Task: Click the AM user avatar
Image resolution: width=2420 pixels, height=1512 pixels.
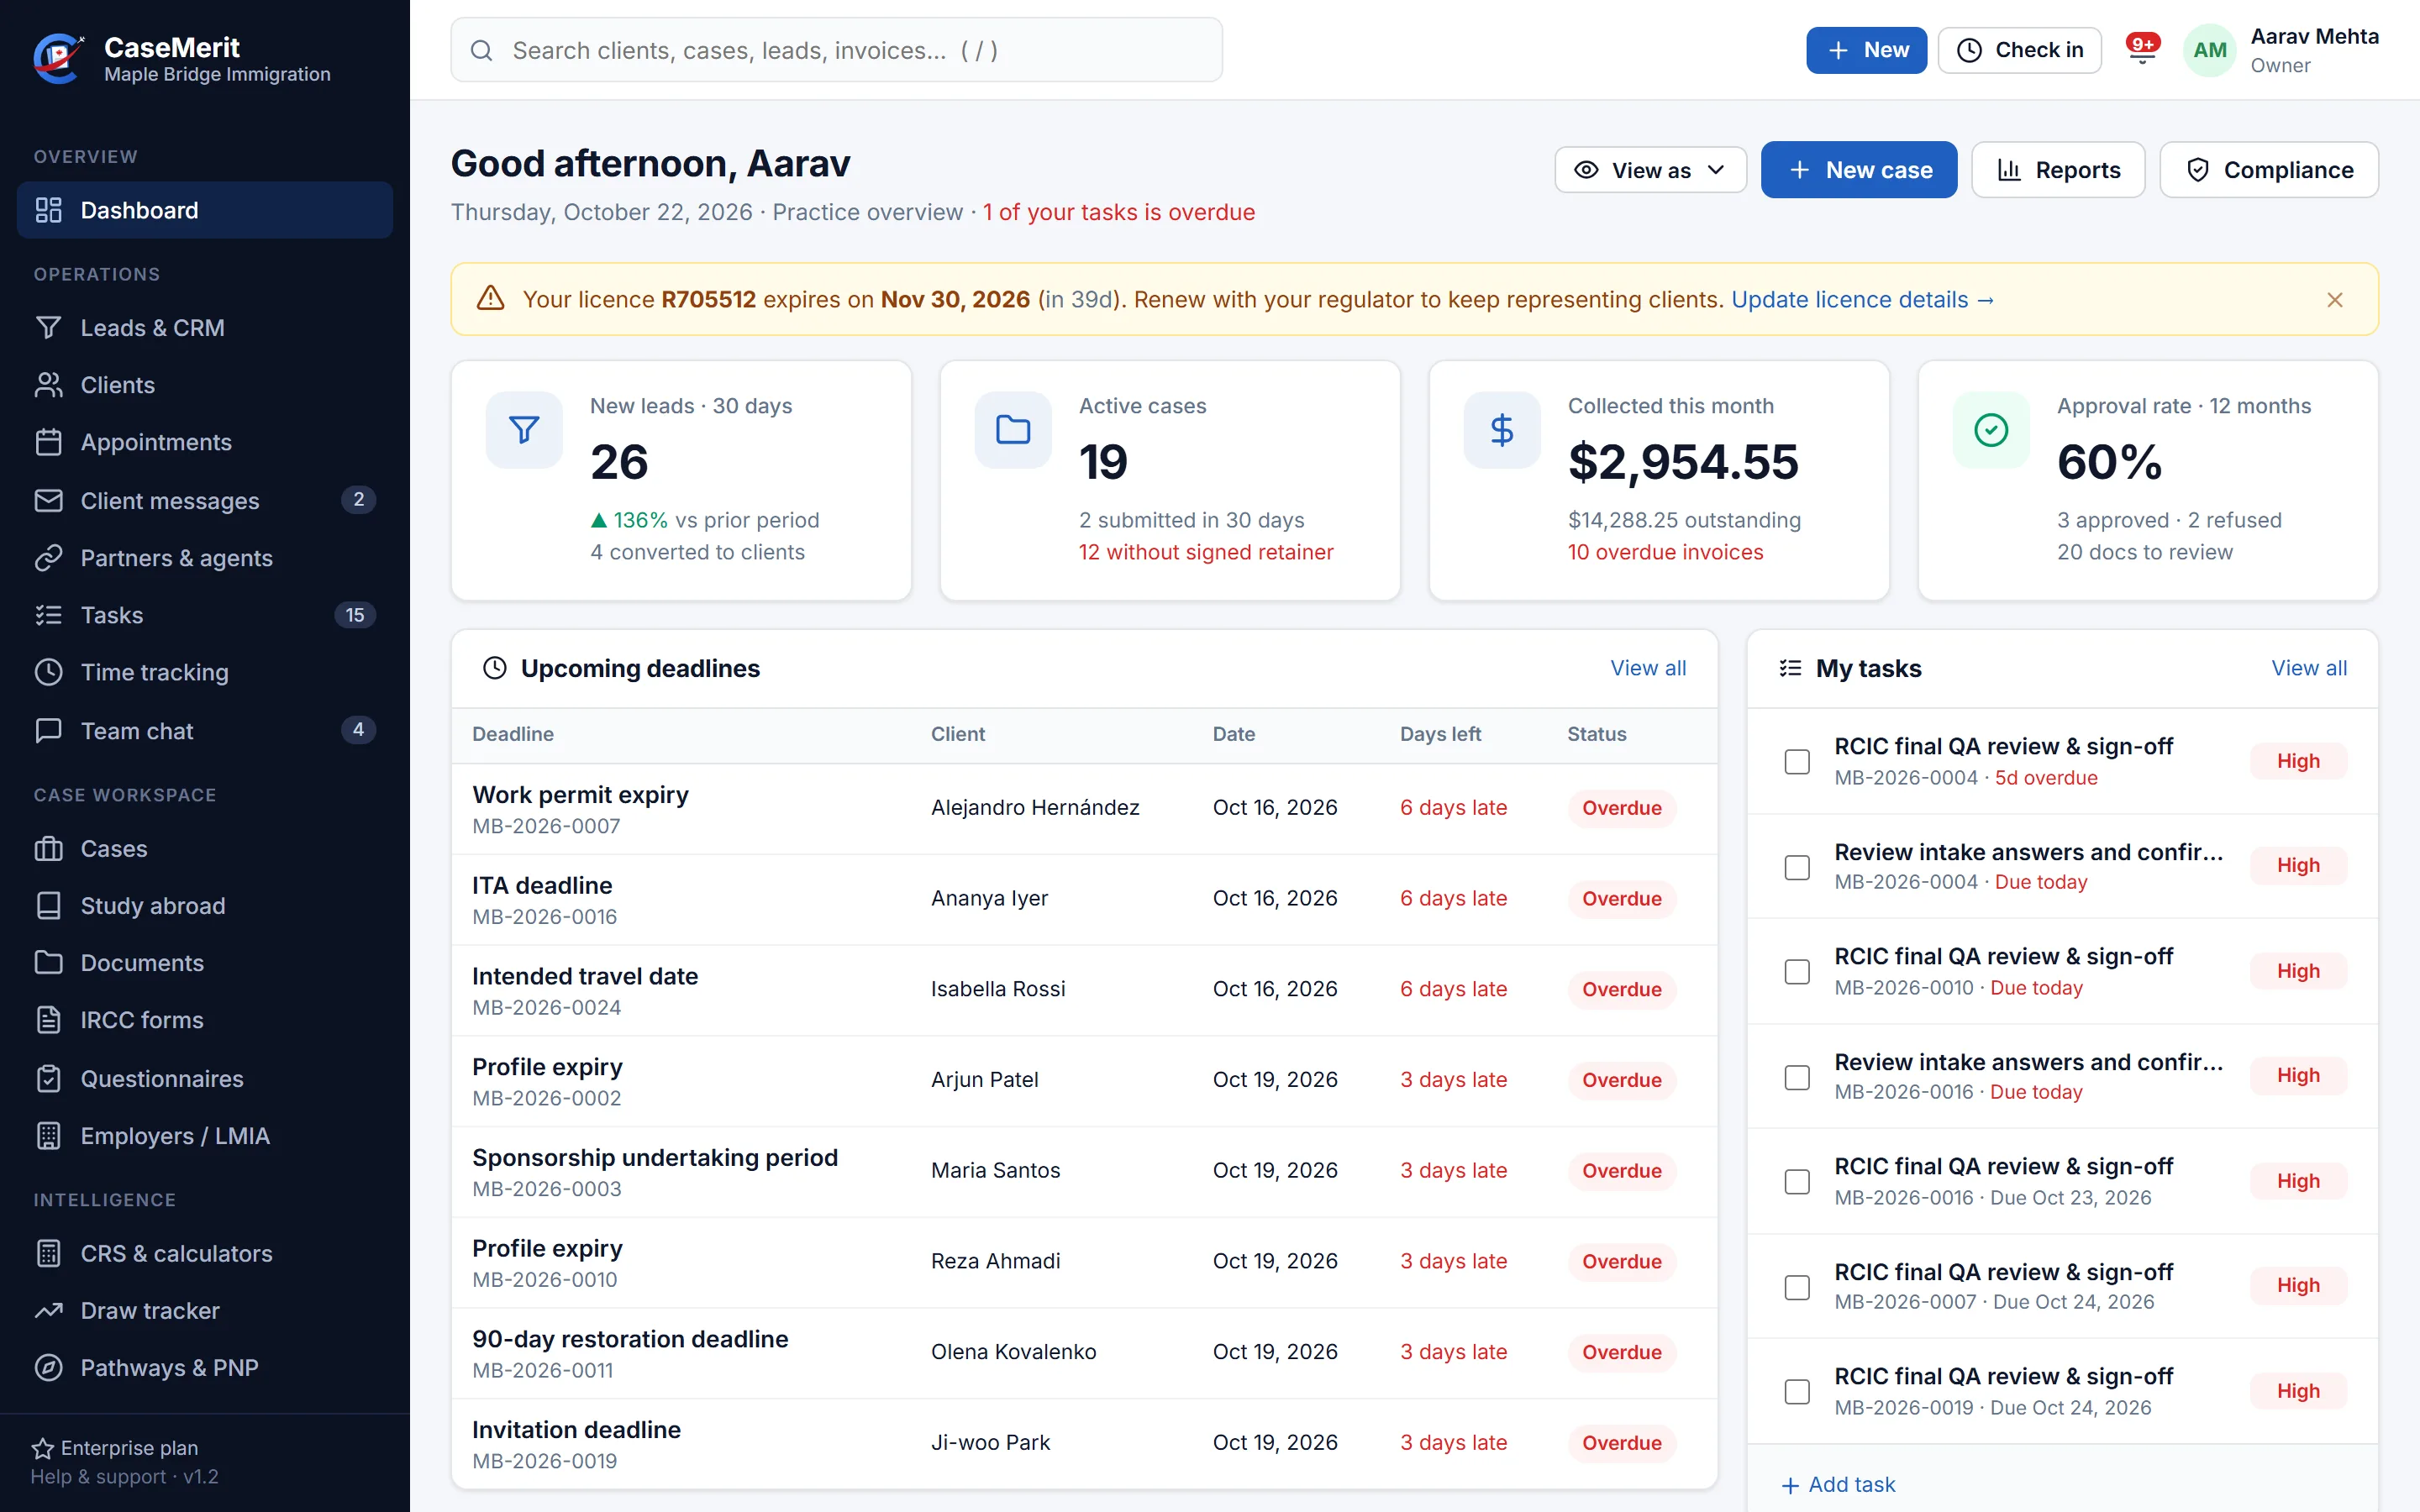Action: pyautogui.click(x=2209, y=50)
